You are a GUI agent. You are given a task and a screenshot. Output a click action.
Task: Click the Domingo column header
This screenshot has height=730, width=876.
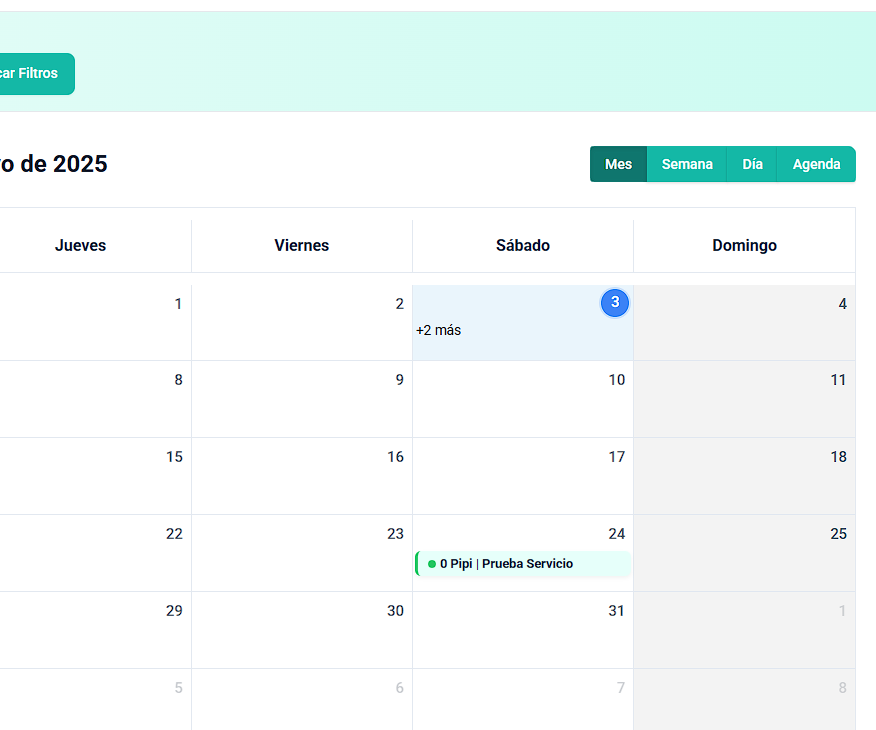744,245
